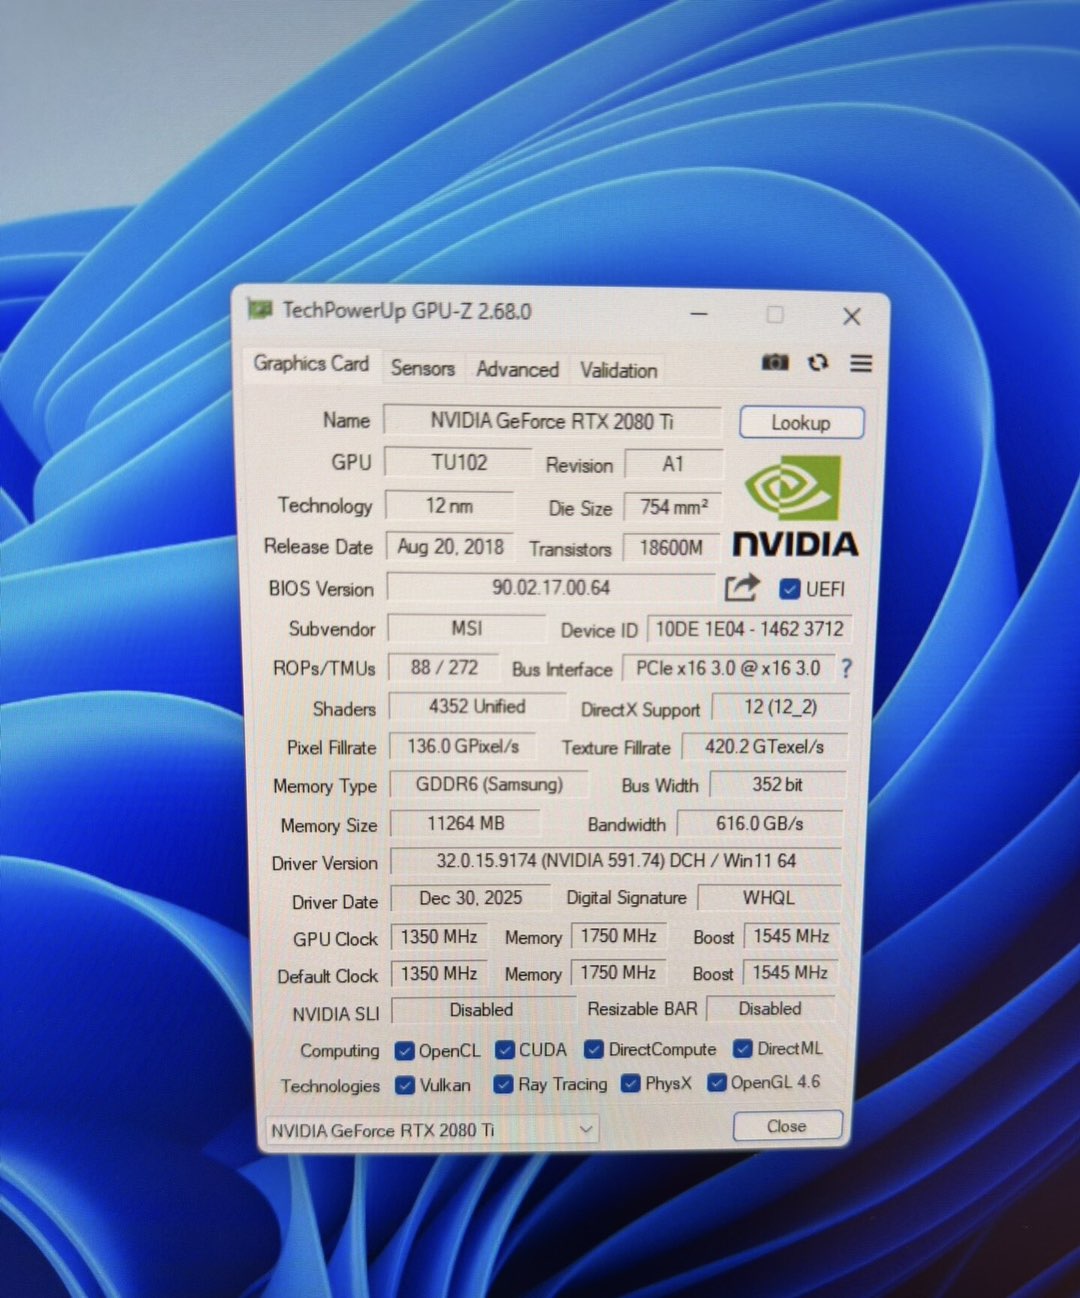
Task: Click the refresh arrows icon
Action: click(x=818, y=362)
